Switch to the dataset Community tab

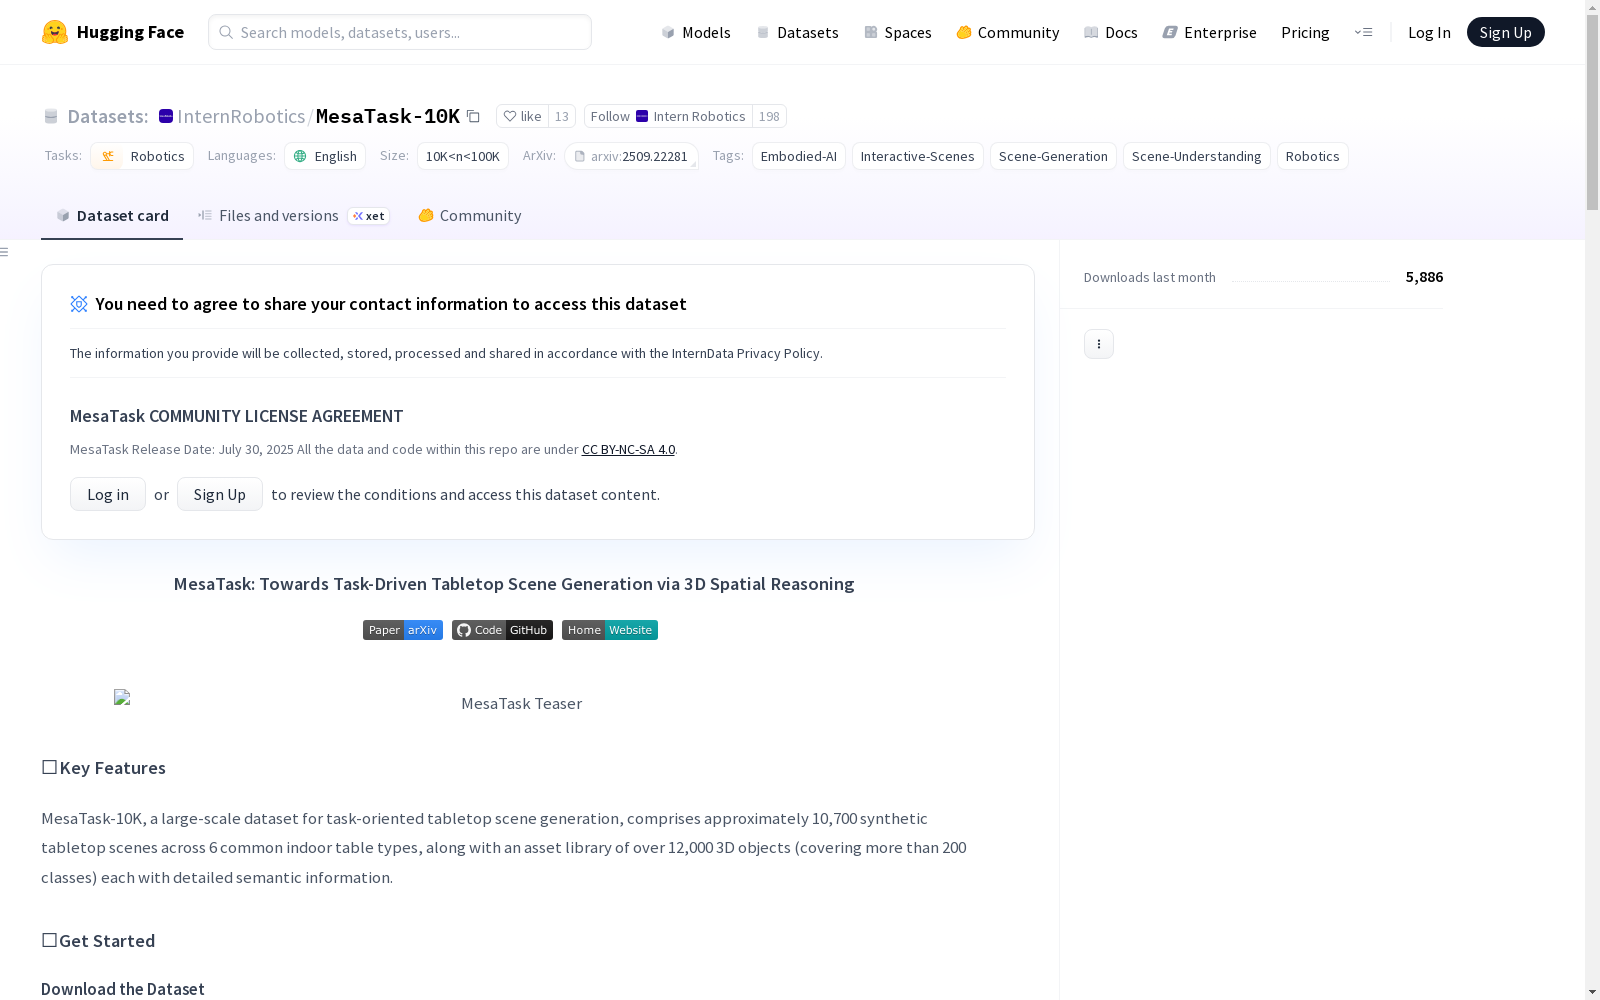point(470,215)
